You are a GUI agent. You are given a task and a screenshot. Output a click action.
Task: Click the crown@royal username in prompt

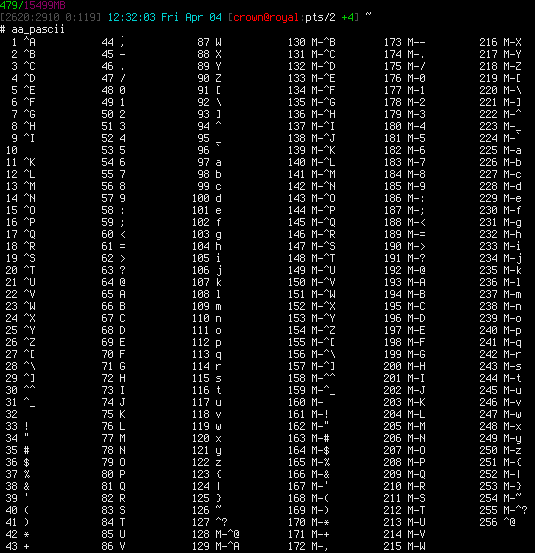[266, 17]
